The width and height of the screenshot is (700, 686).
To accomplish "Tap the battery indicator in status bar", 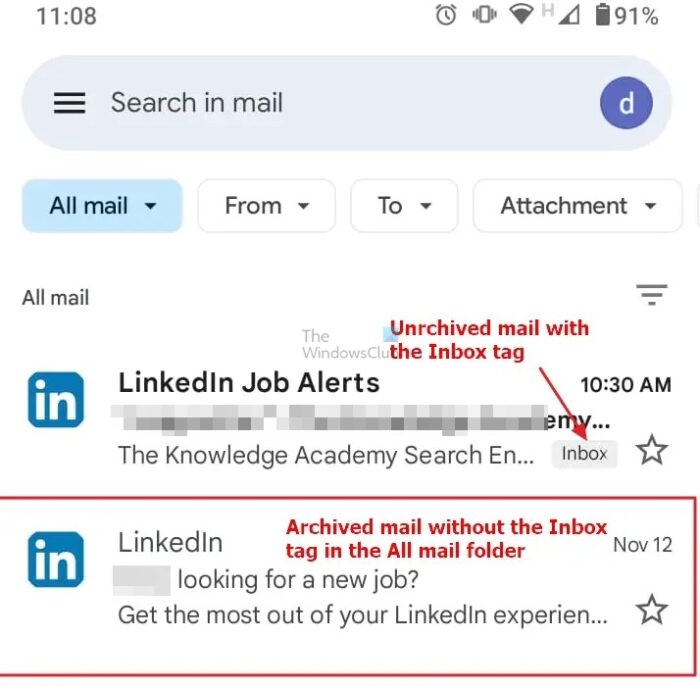I will [x=604, y=15].
